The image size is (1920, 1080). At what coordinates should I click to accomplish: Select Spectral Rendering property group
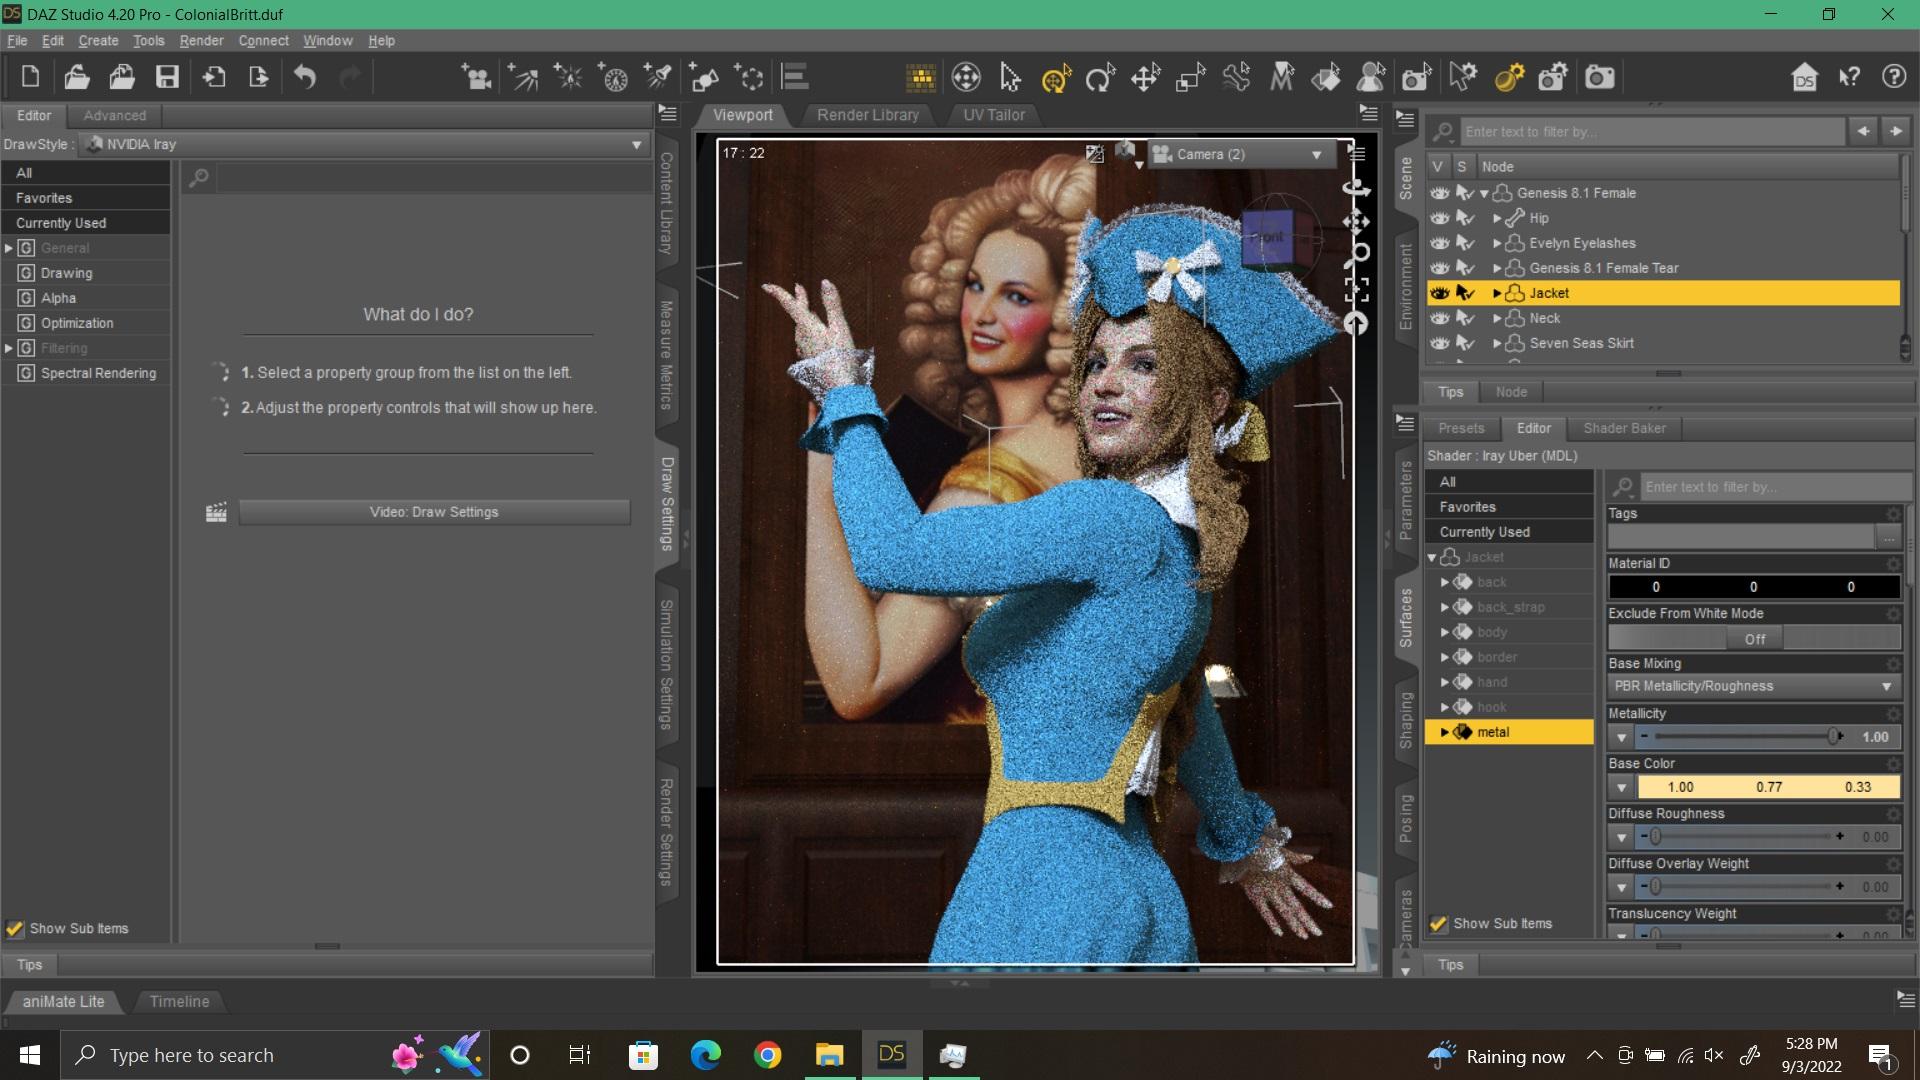click(98, 373)
